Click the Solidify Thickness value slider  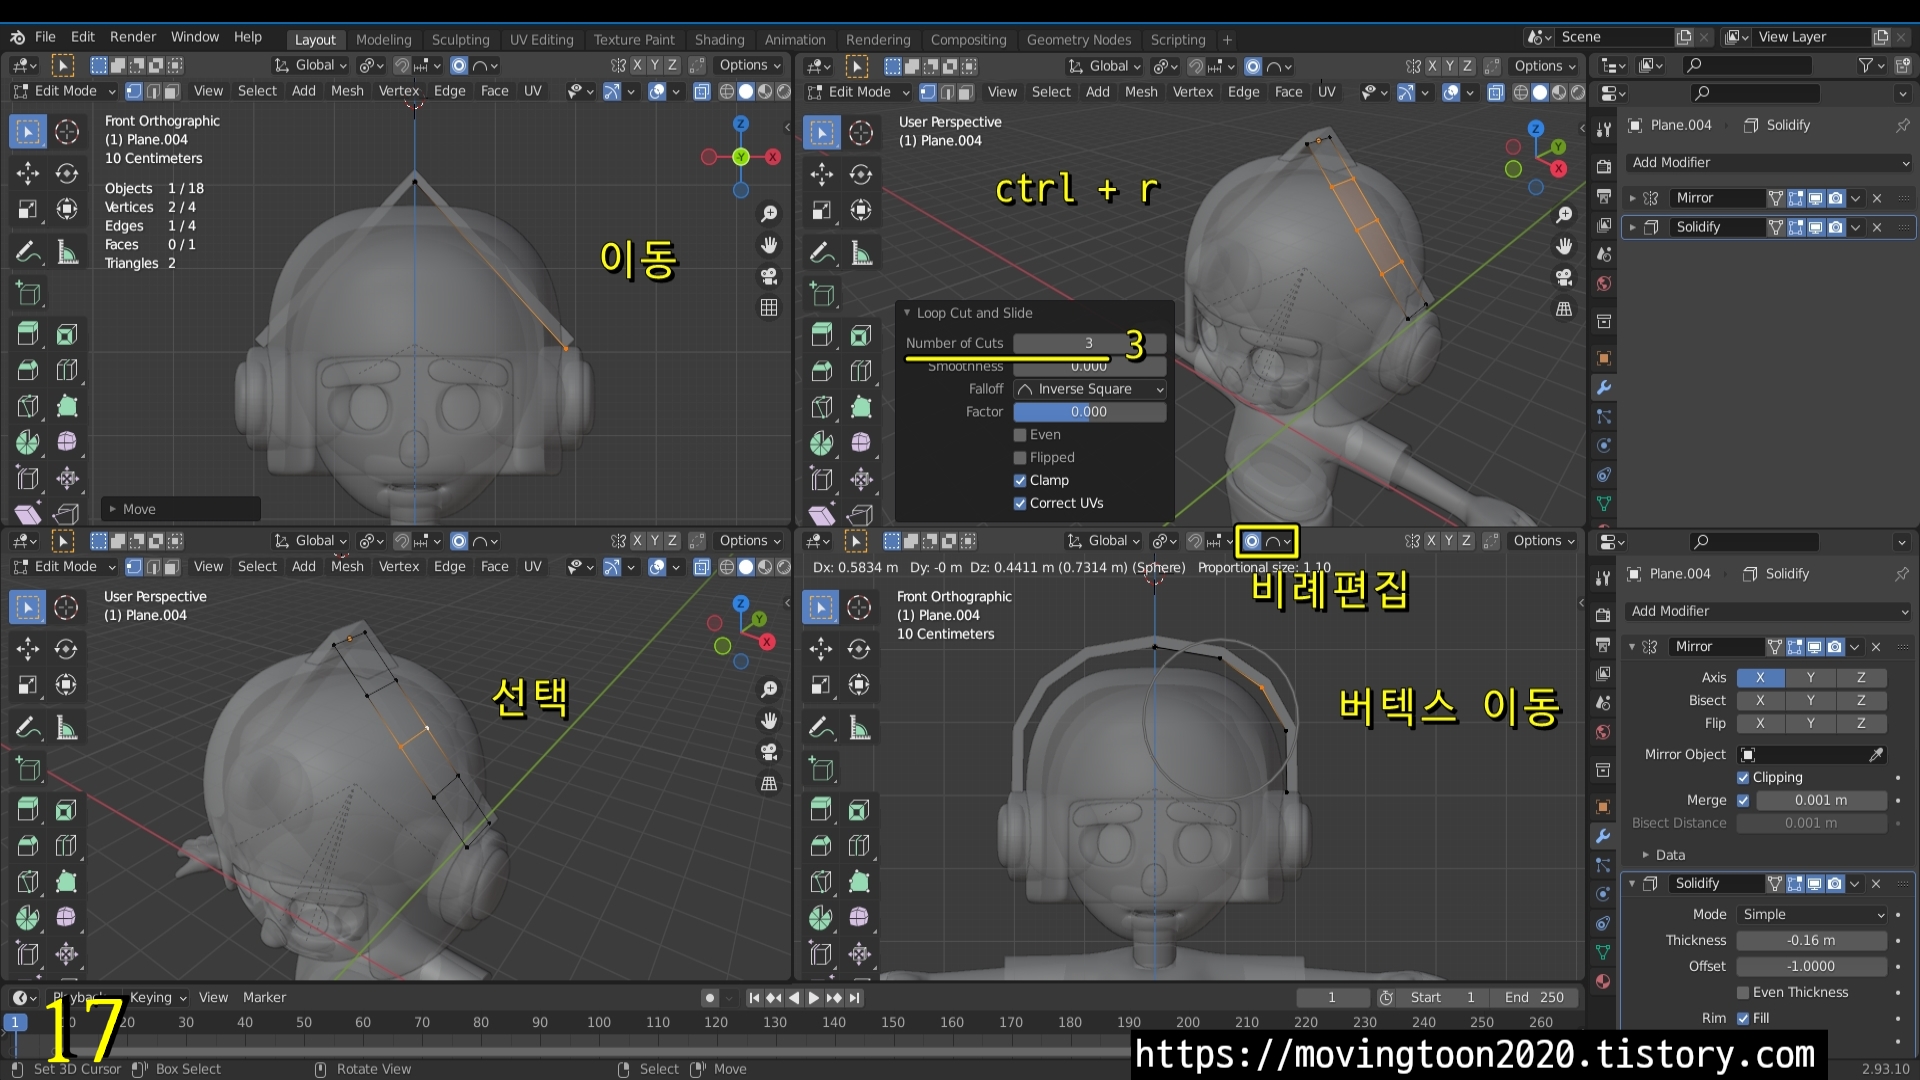click(1811, 941)
